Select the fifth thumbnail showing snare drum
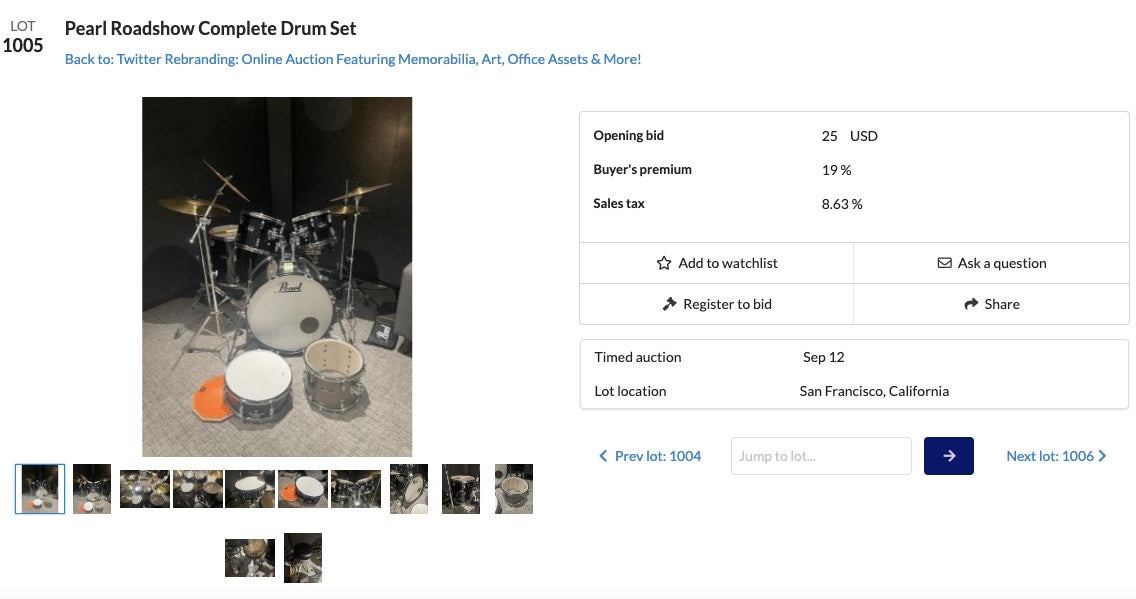This screenshot has height=599, width=1136. coord(250,489)
